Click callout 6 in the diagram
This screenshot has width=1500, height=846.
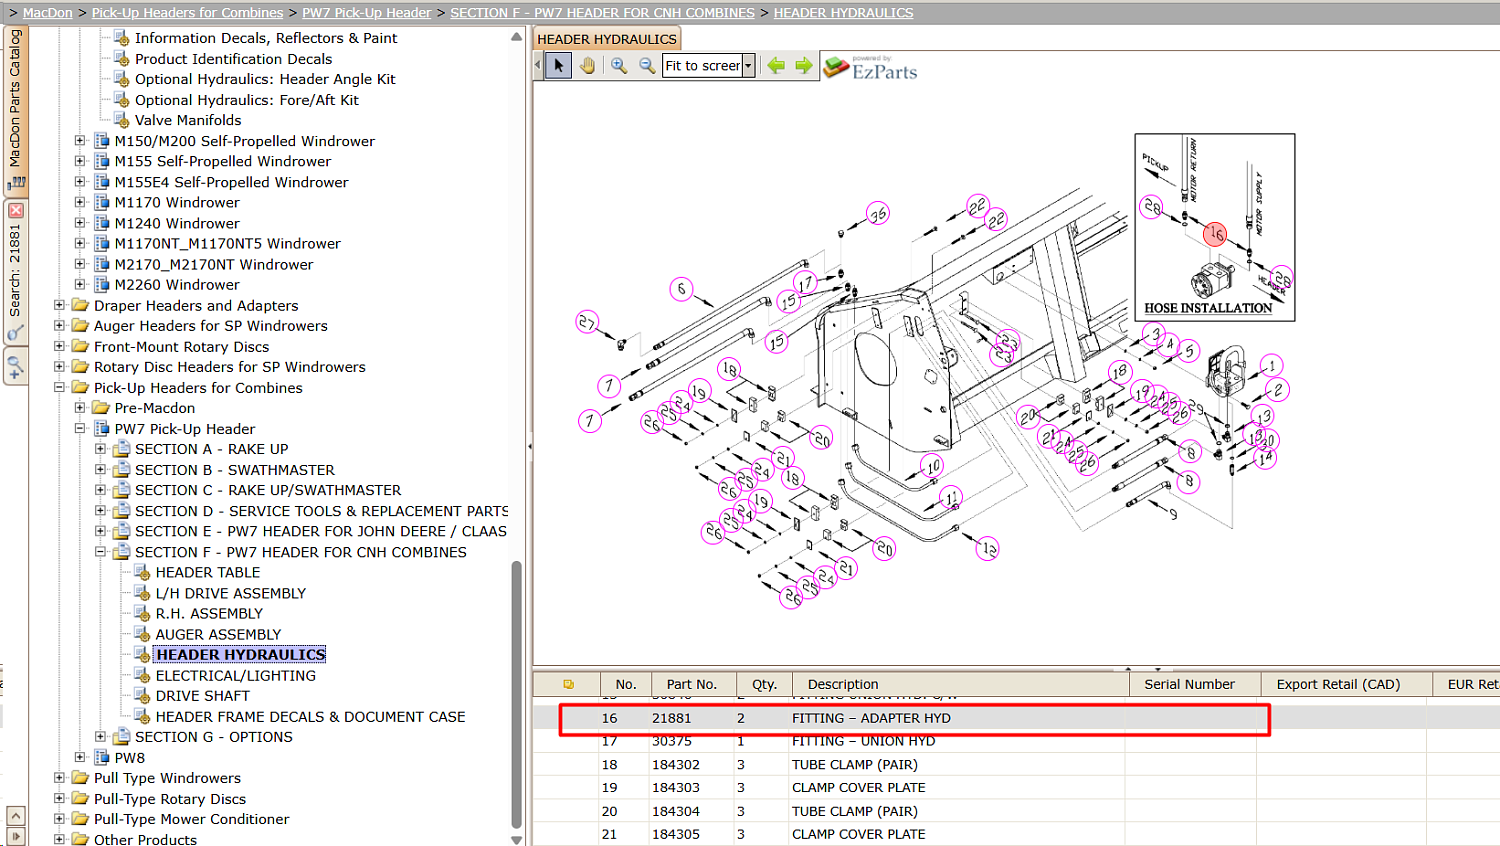pyautogui.click(x=681, y=289)
